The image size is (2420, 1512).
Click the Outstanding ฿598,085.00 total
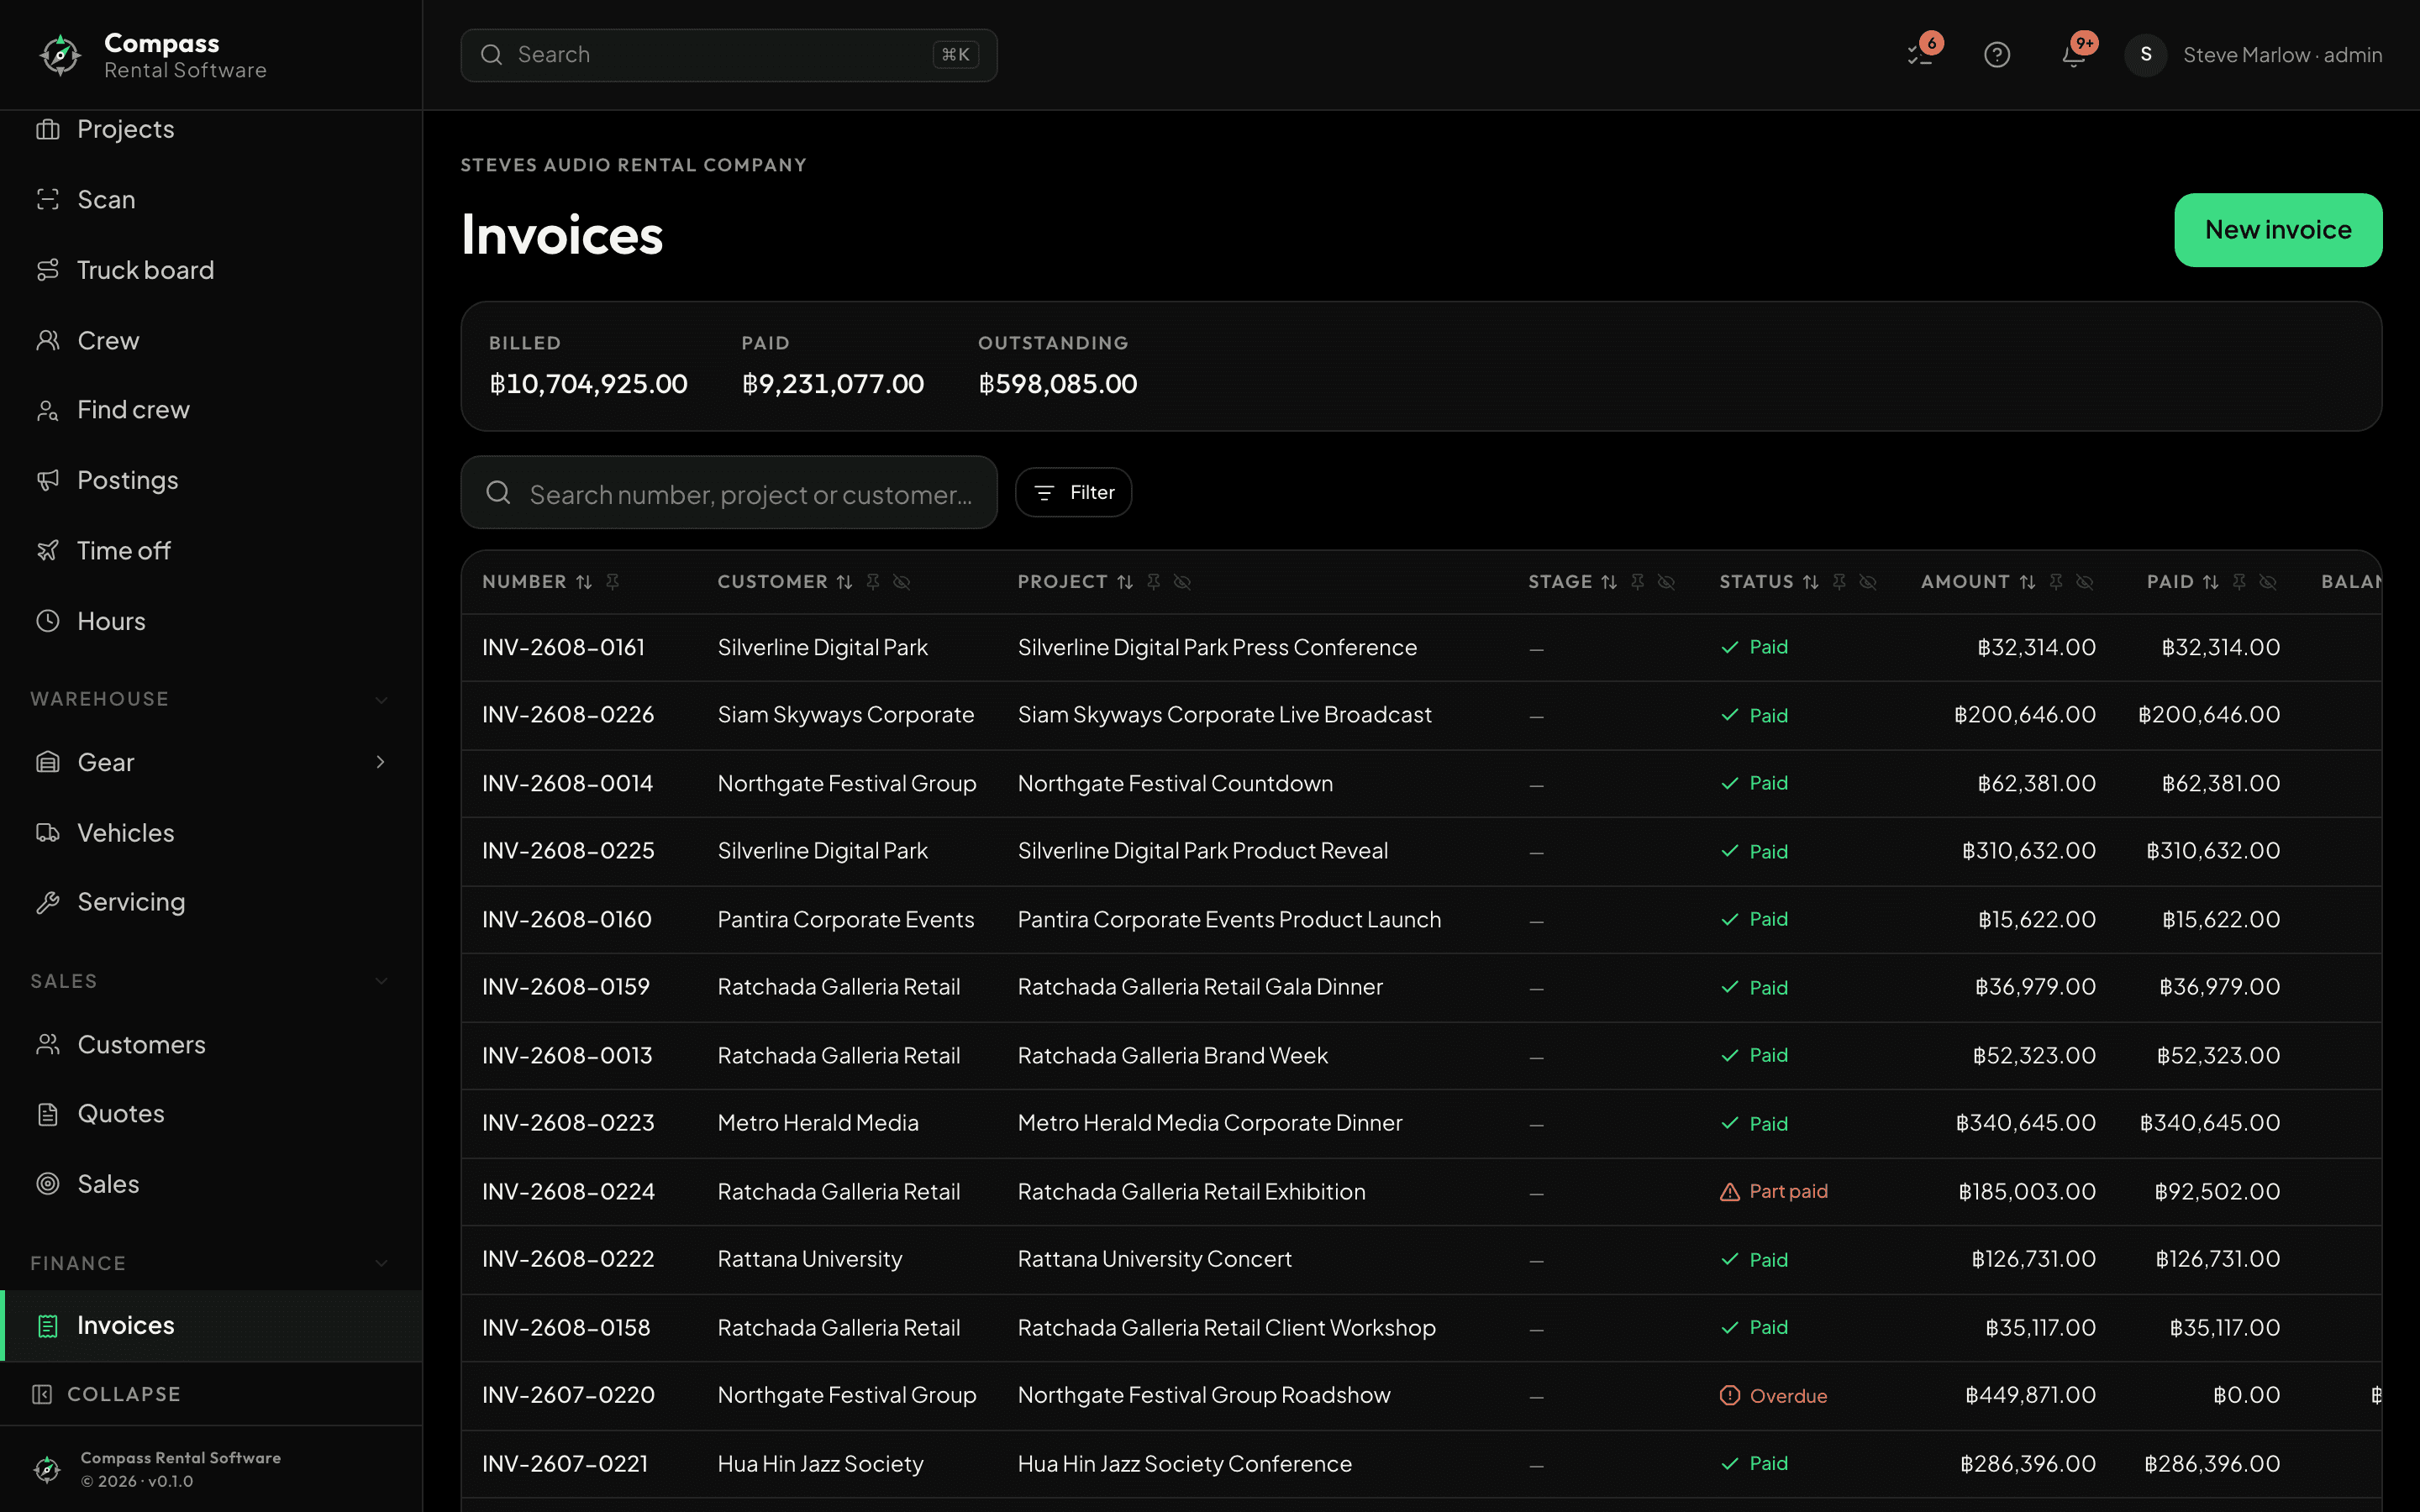(1058, 385)
